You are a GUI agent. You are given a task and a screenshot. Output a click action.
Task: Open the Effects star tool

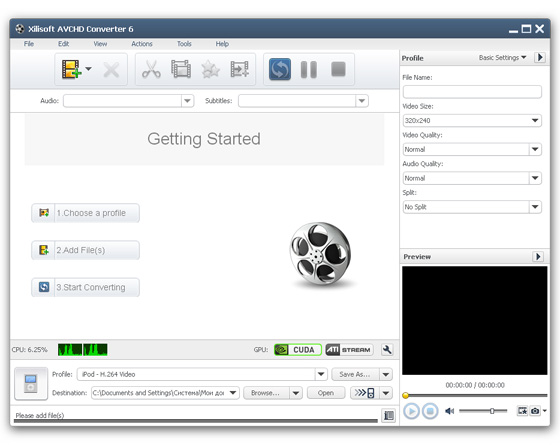coord(210,69)
